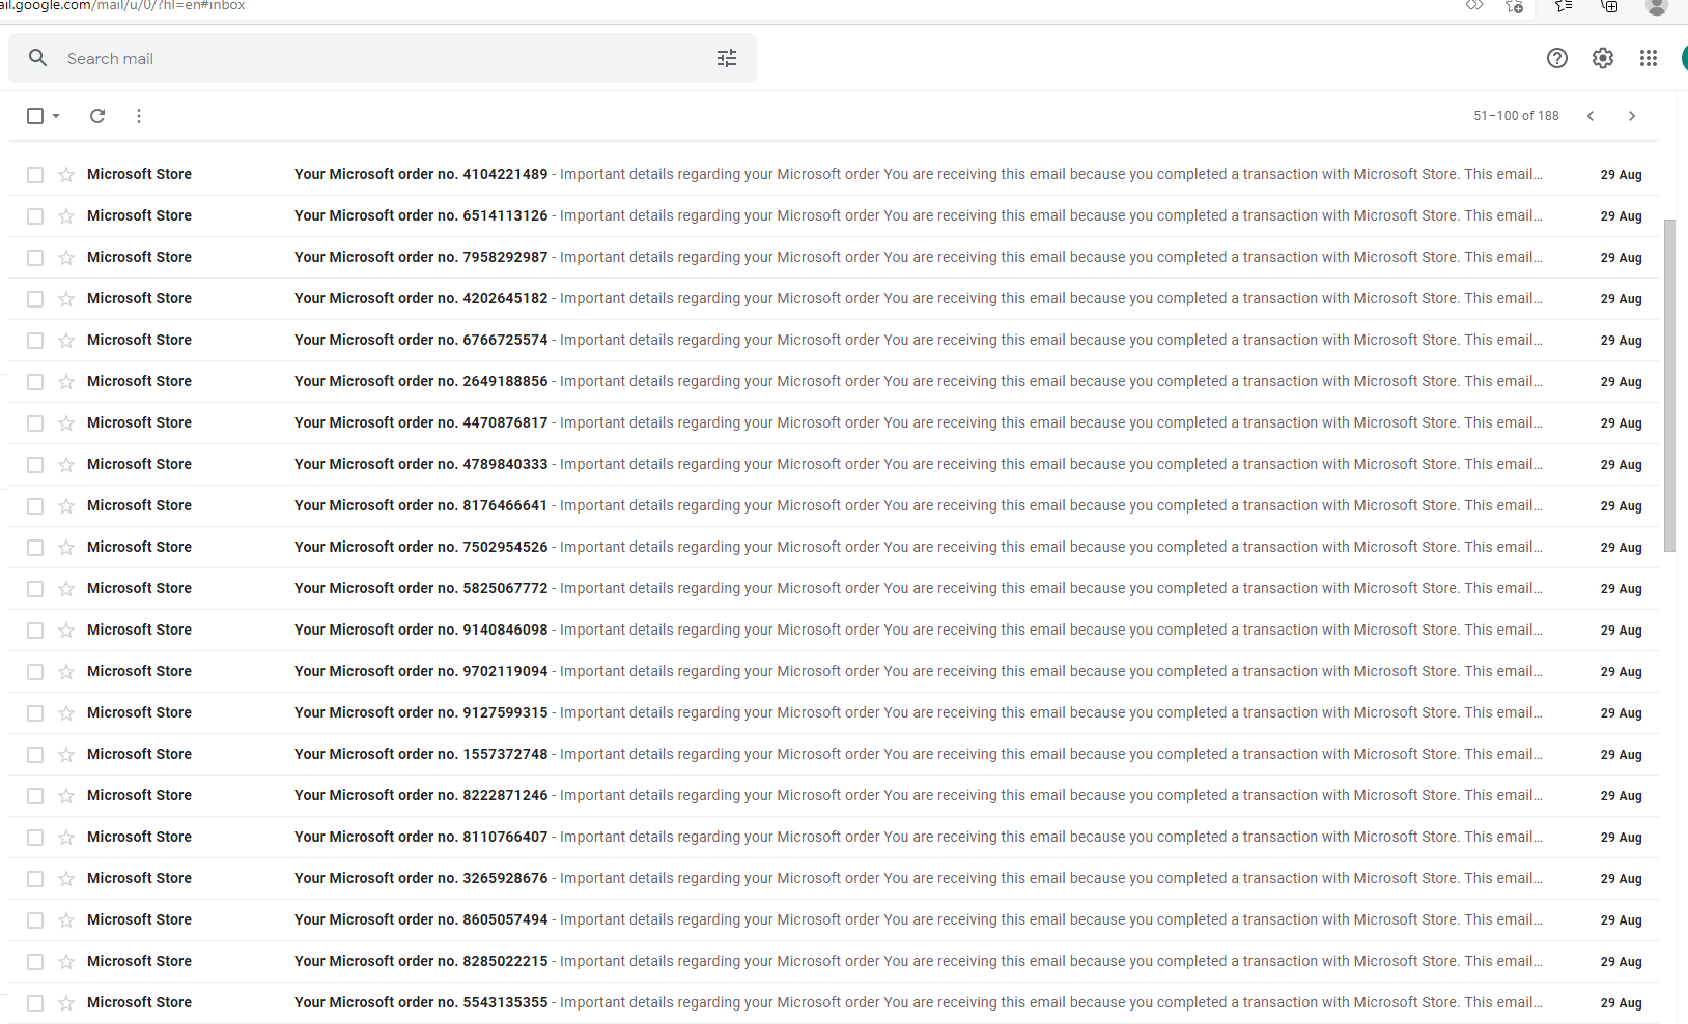The width and height of the screenshot is (1688, 1024).
Task: Go to newer emails page
Action: [x=1590, y=116]
